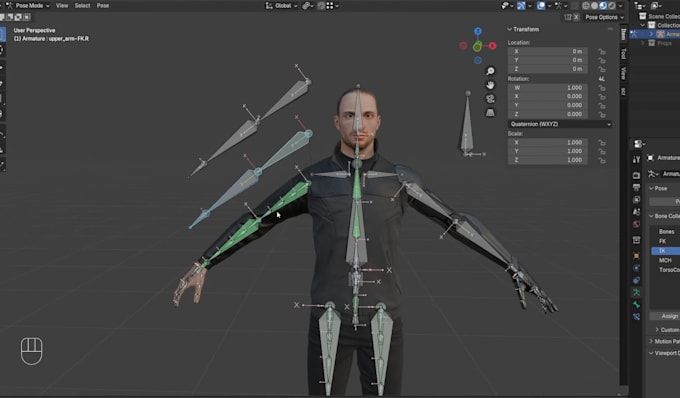Open the Render properties tab icon
Screen dimensions: 680x398
coord(636,175)
